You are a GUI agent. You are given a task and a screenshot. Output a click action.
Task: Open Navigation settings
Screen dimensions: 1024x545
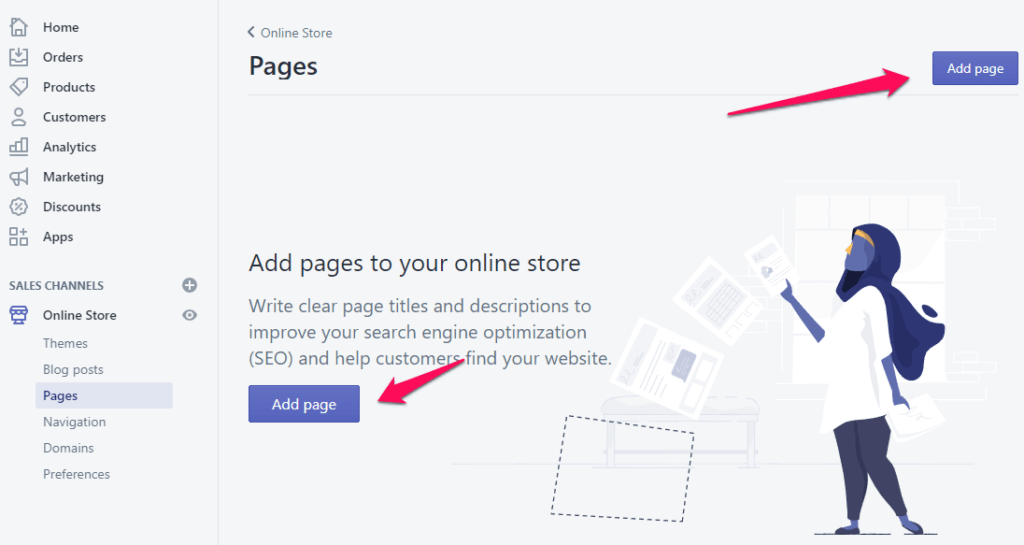pyautogui.click(x=74, y=422)
